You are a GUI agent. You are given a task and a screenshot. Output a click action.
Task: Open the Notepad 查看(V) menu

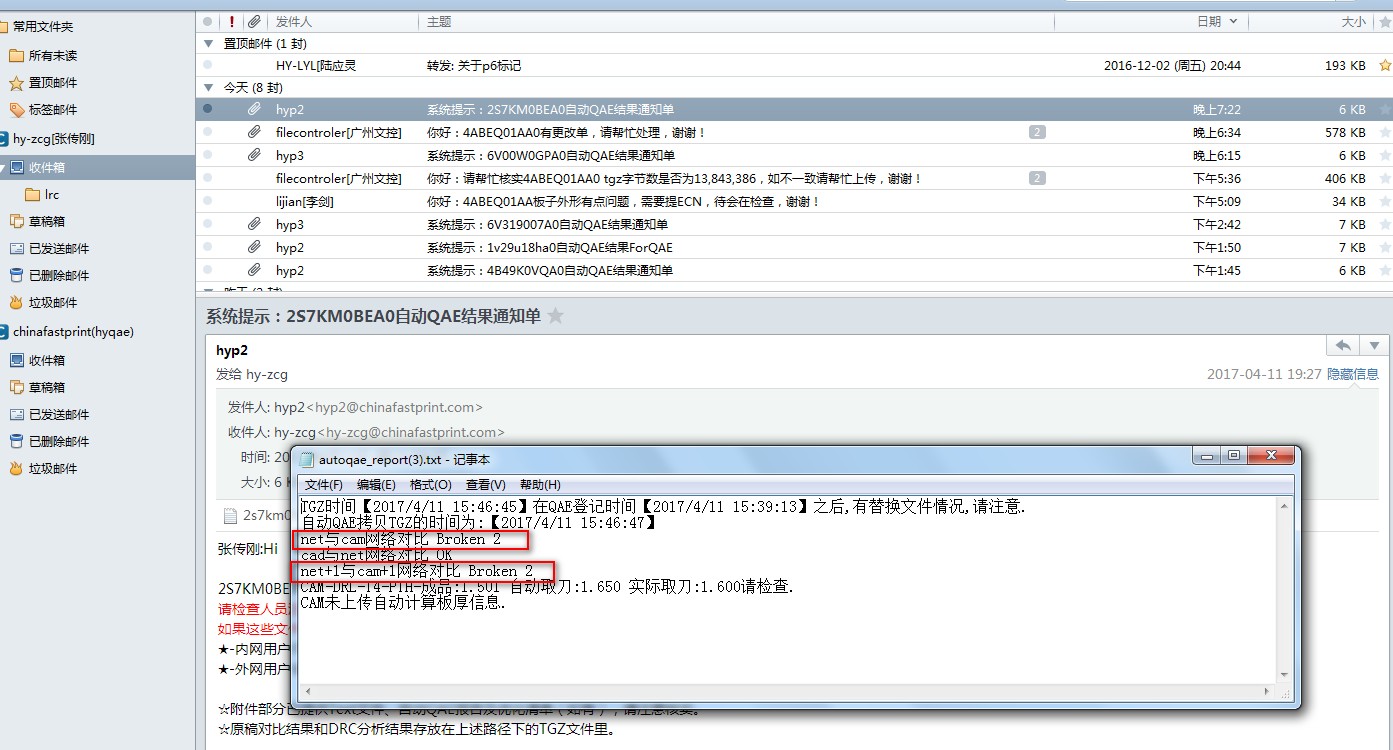click(486, 485)
